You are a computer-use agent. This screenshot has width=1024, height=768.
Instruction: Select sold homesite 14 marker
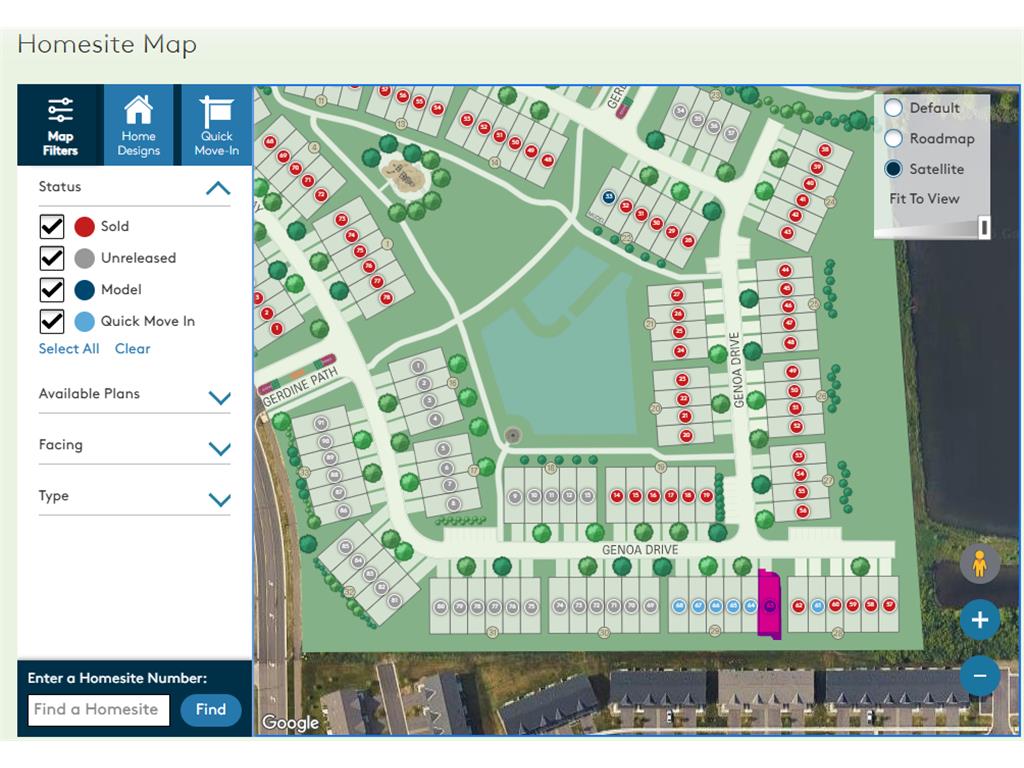(616, 496)
